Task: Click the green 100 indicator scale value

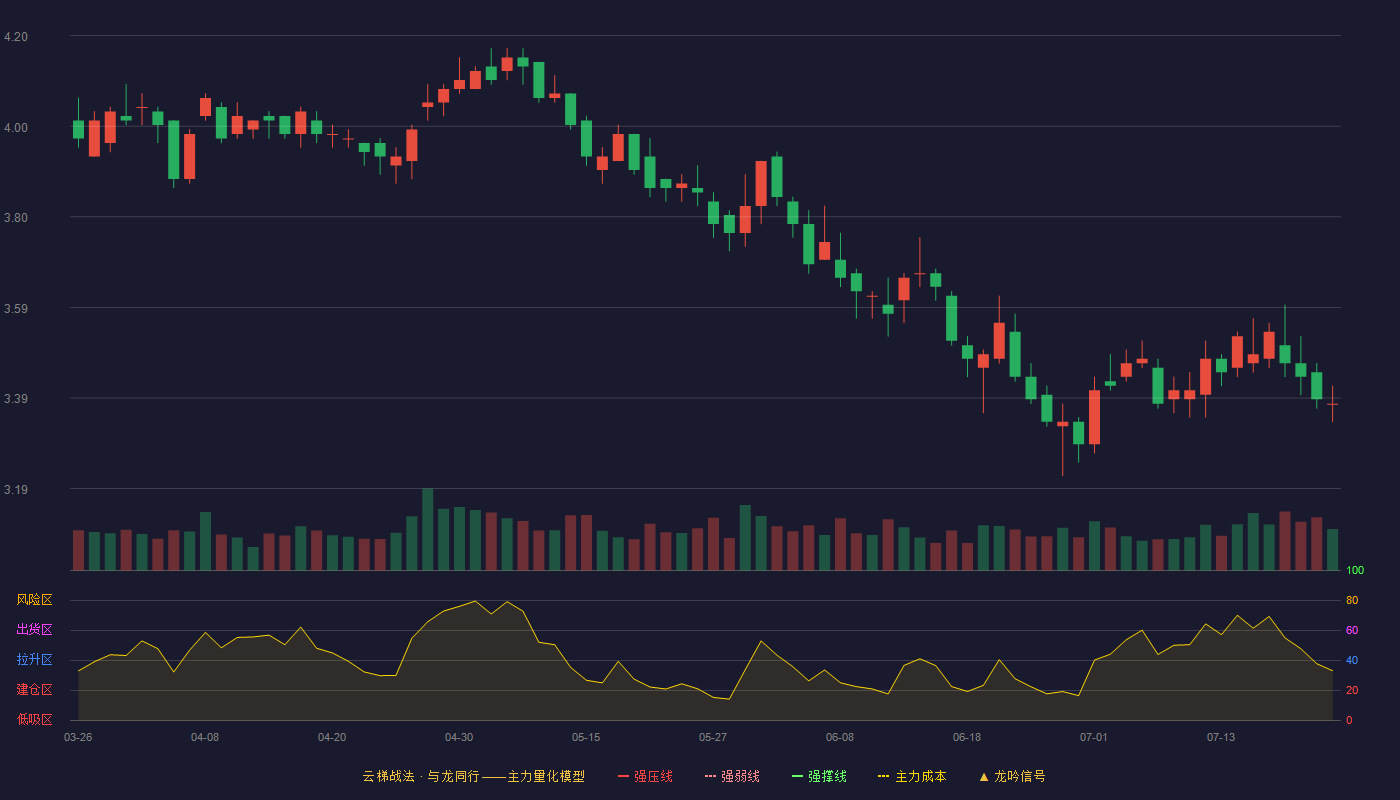Action: pyautogui.click(x=1355, y=571)
